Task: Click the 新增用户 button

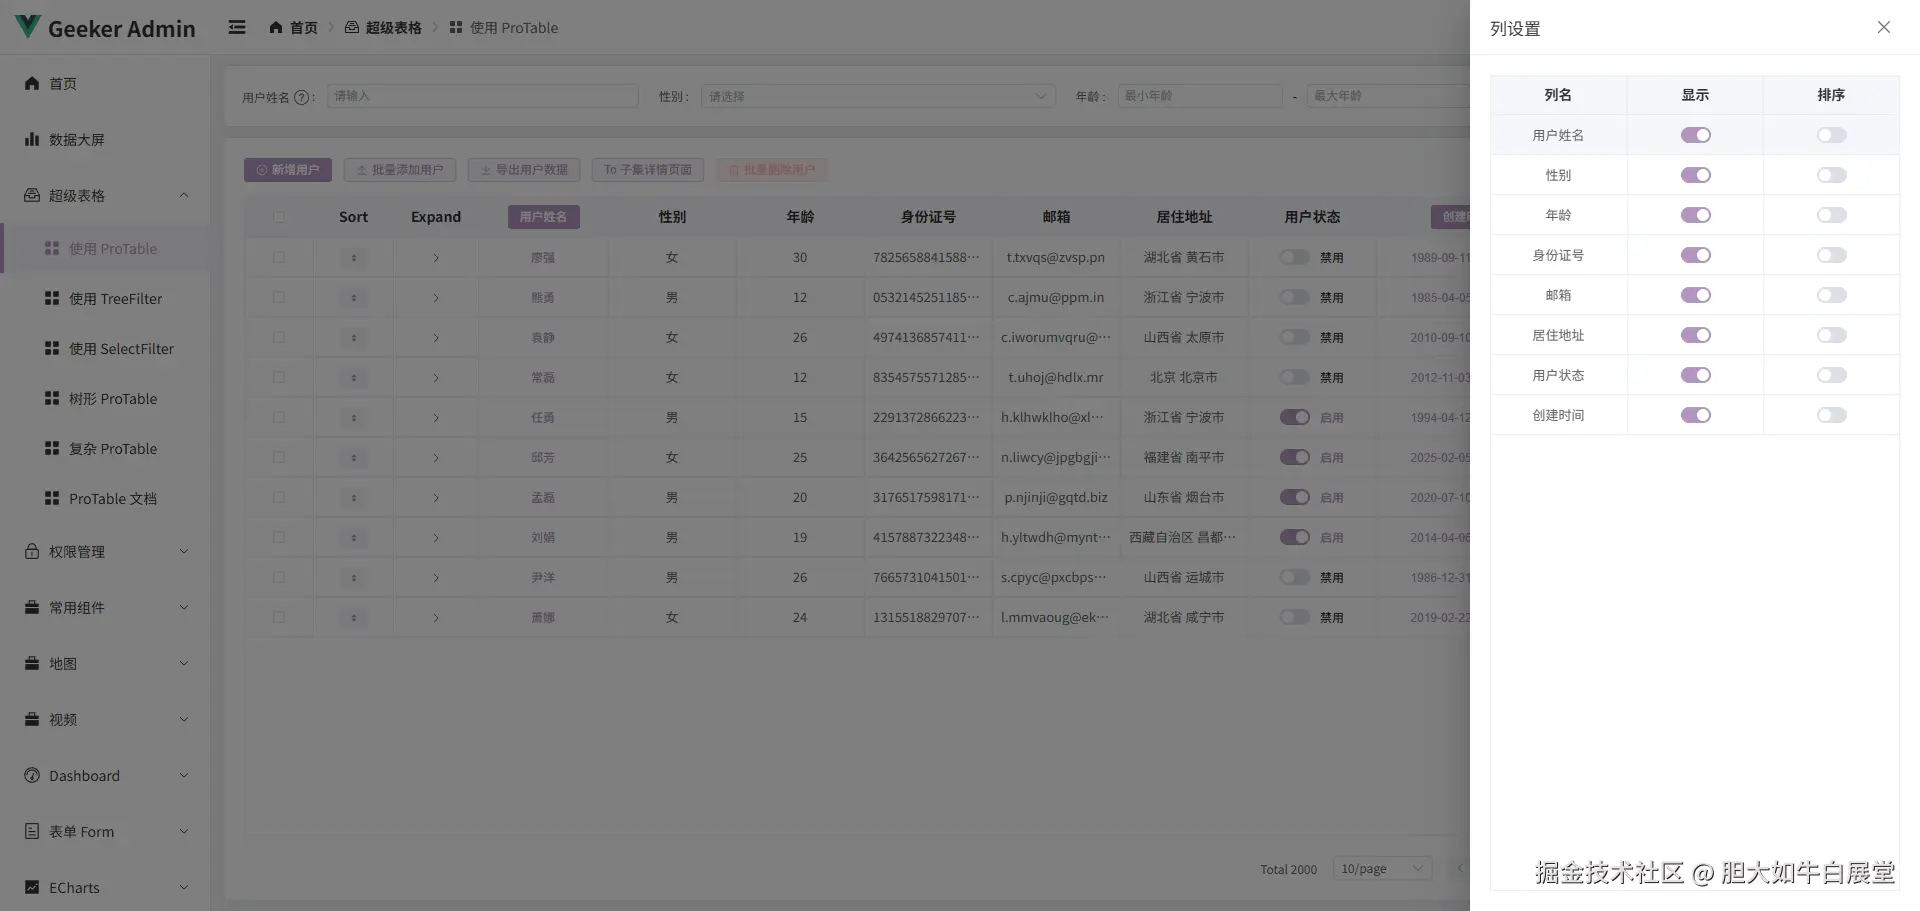Action: 288,170
